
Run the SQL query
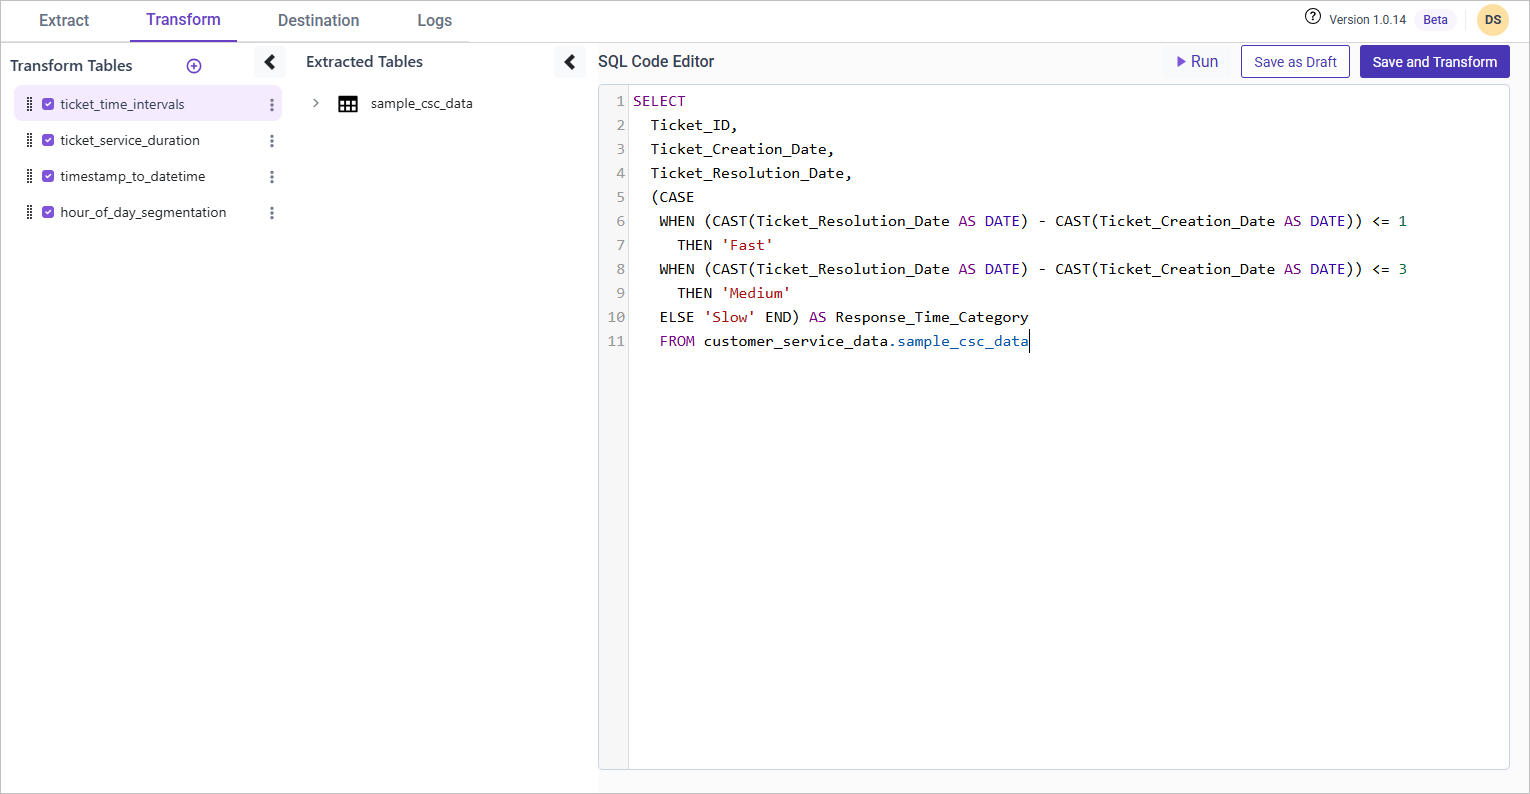point(1197,62)
